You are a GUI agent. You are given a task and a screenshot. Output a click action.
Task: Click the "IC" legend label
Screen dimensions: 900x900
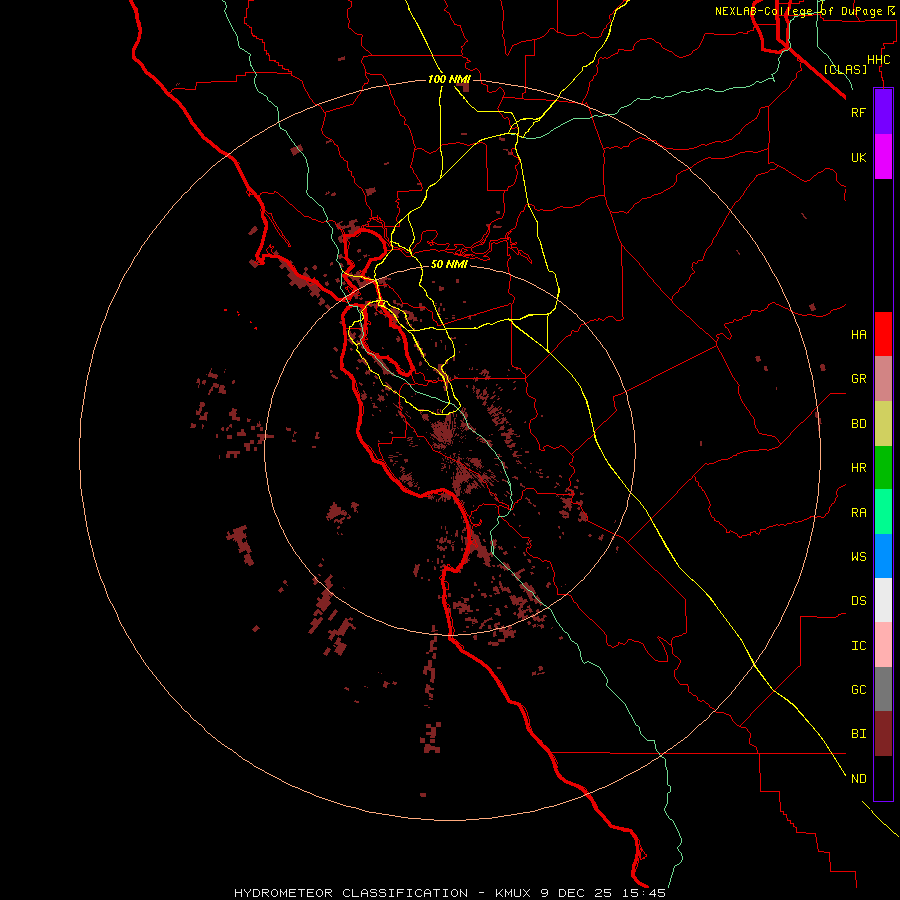coord(859,646)
